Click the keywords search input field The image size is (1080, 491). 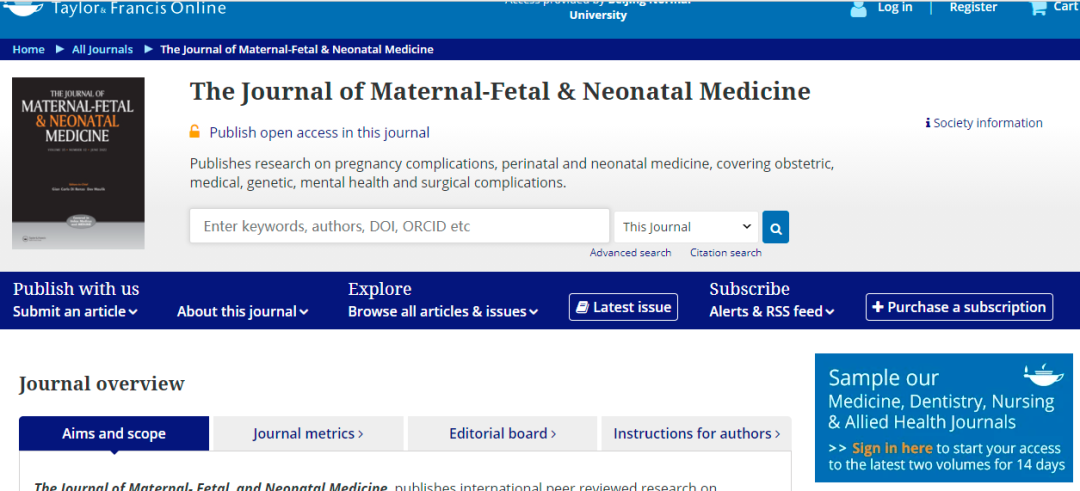tap(399, 226)
